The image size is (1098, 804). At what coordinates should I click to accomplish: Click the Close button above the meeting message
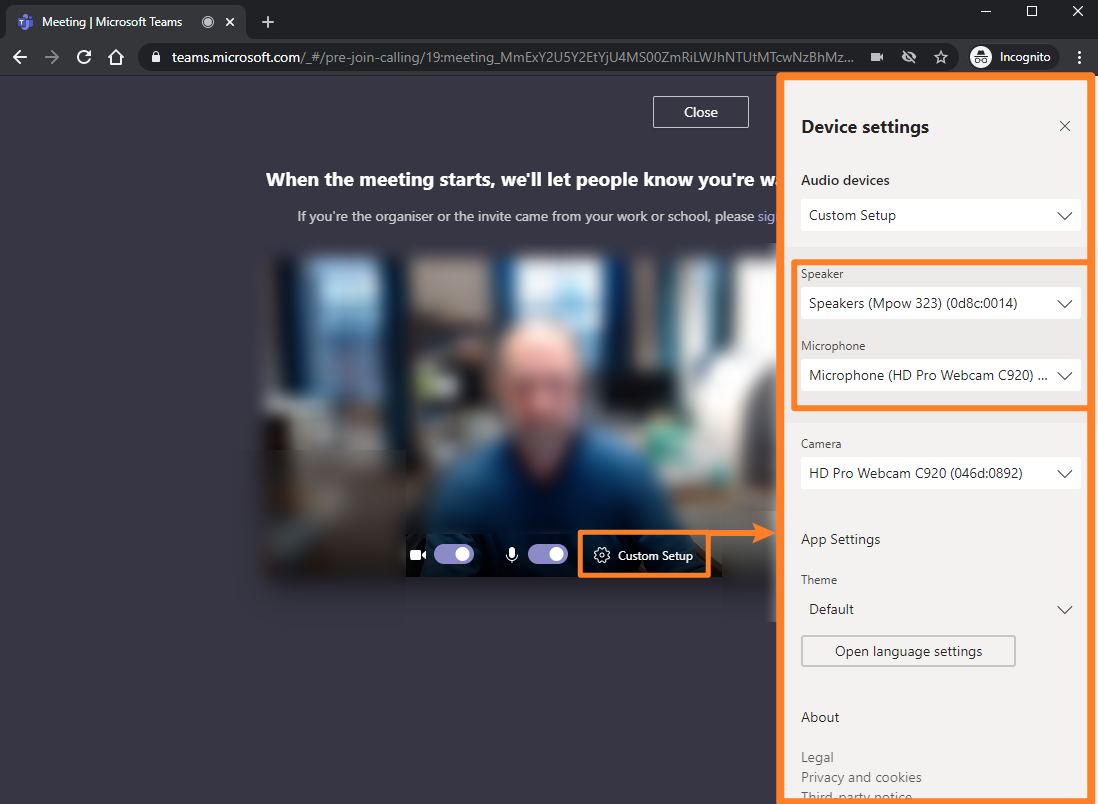point(700,112)
